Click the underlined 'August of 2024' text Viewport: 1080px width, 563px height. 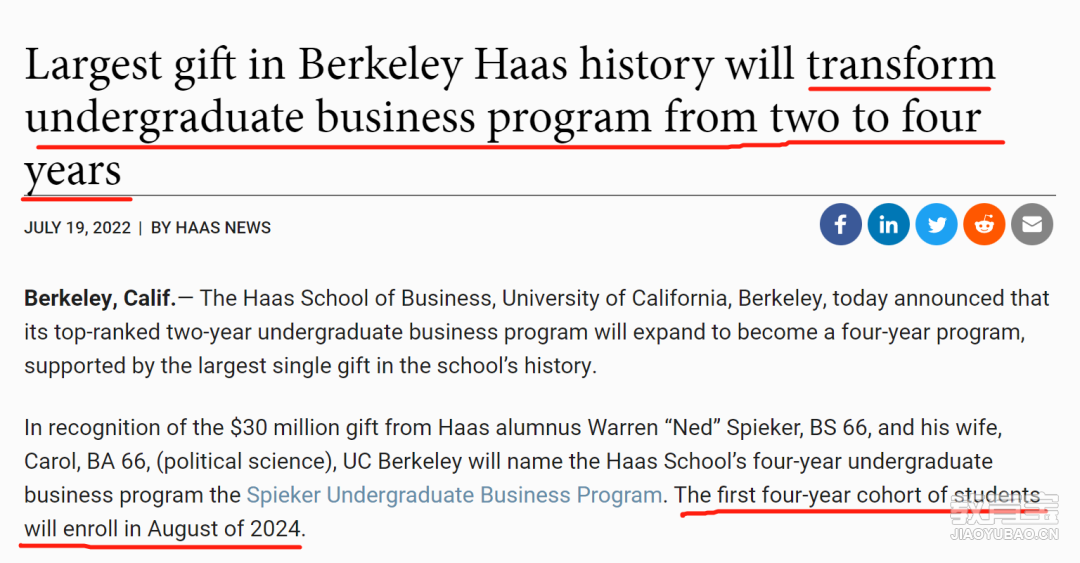point(224,529)
